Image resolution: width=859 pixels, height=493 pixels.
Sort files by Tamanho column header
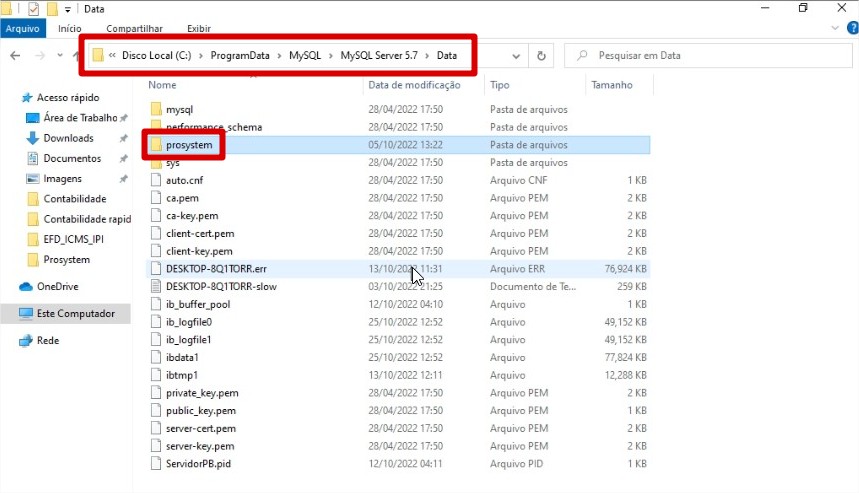[612, 85]
